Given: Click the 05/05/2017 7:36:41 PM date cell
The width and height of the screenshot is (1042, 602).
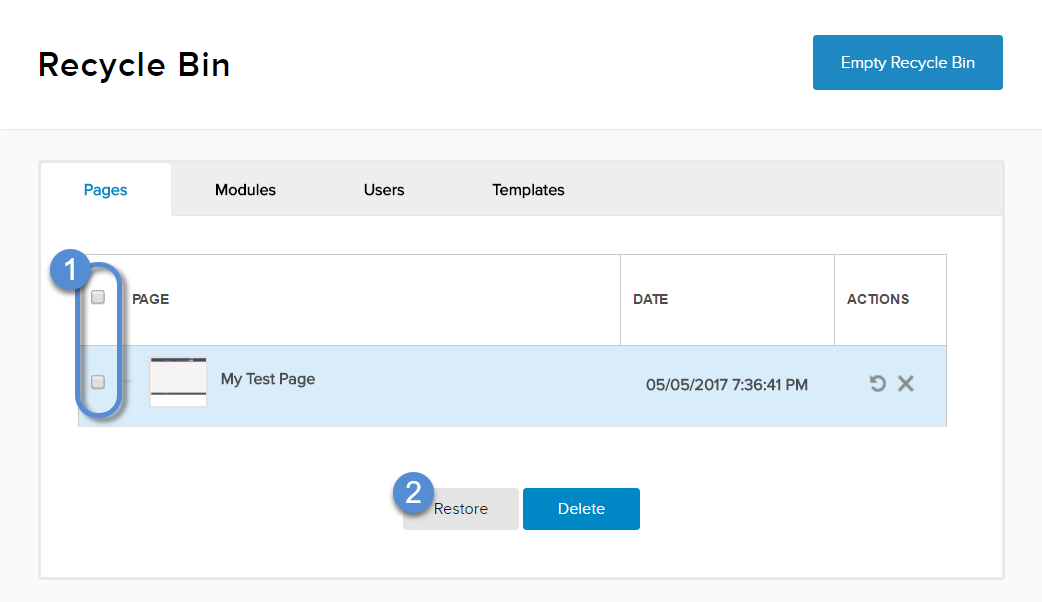Looking at the screenshot, I should [727, 385].
